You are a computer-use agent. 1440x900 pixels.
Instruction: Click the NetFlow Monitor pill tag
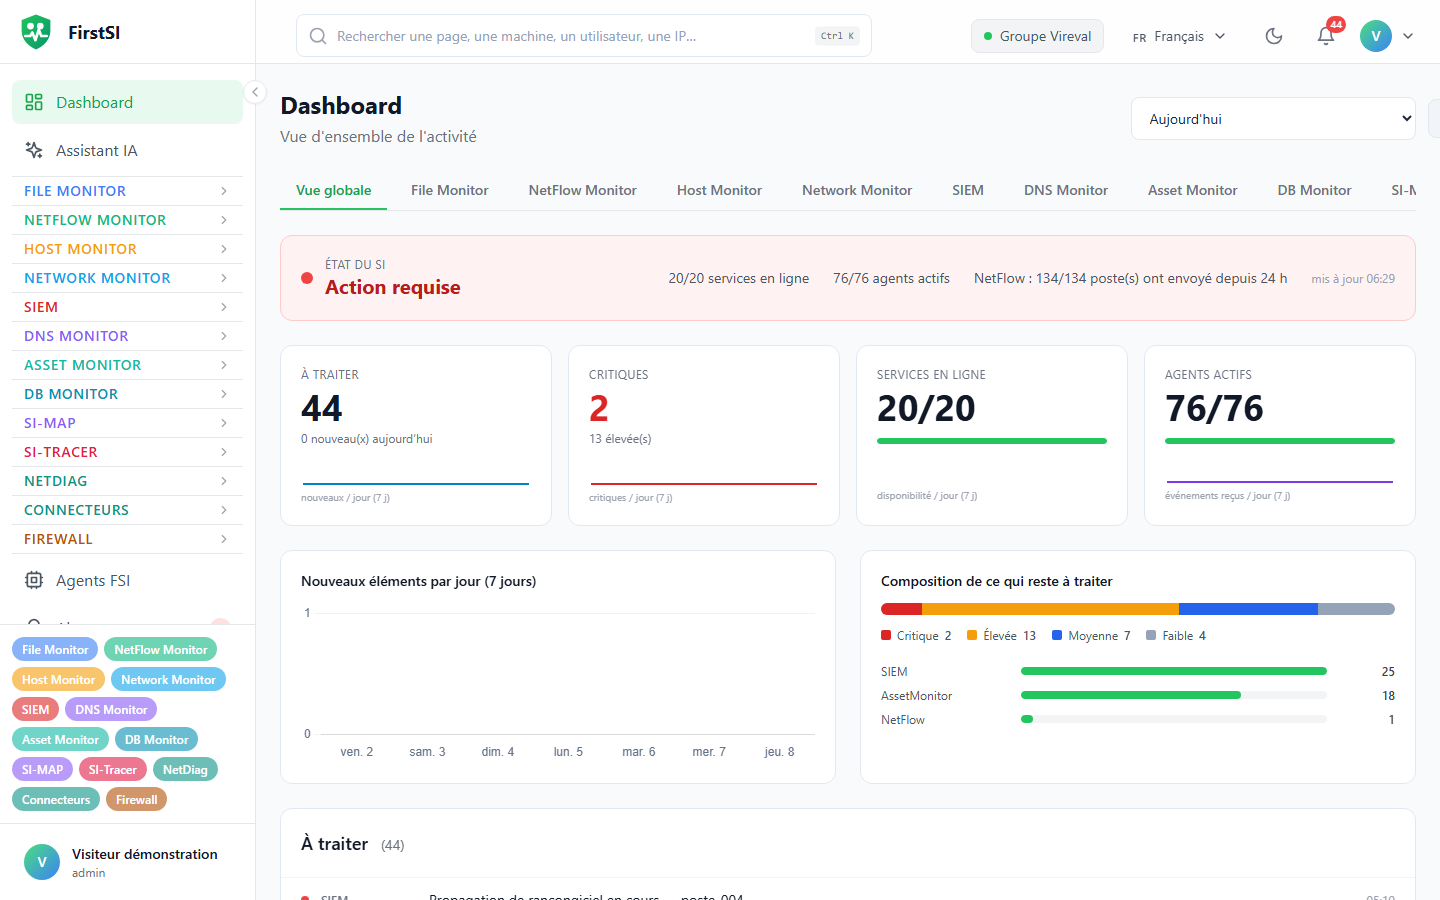click(x=161, y=650)
